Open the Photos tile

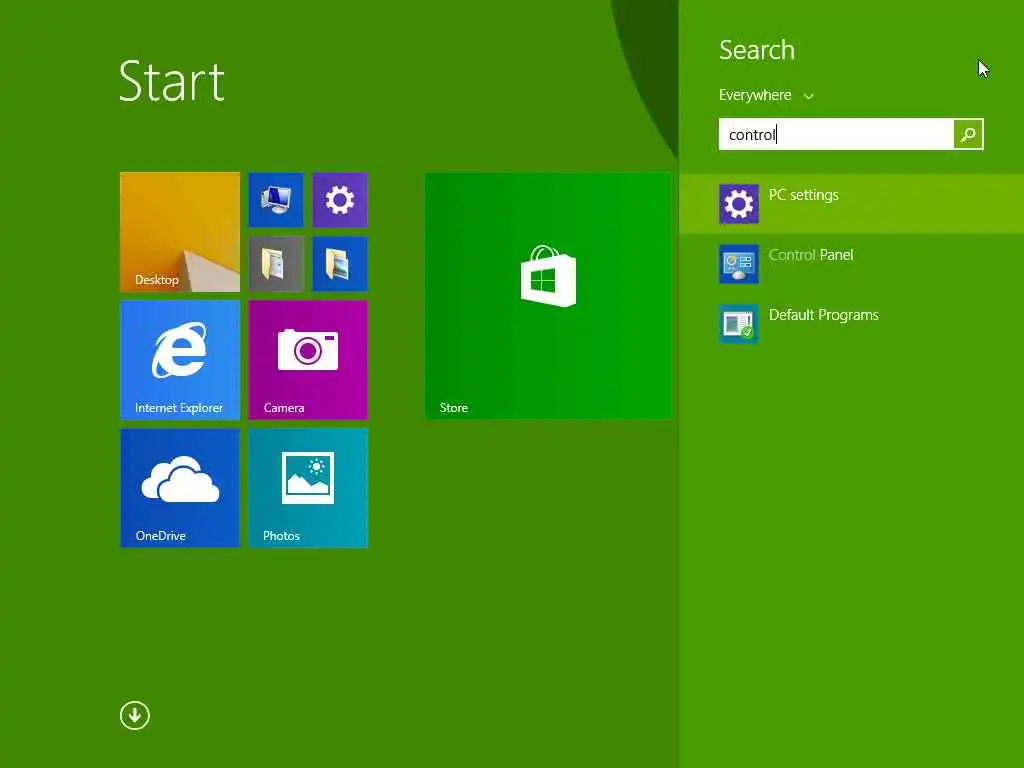pos(308,488)
